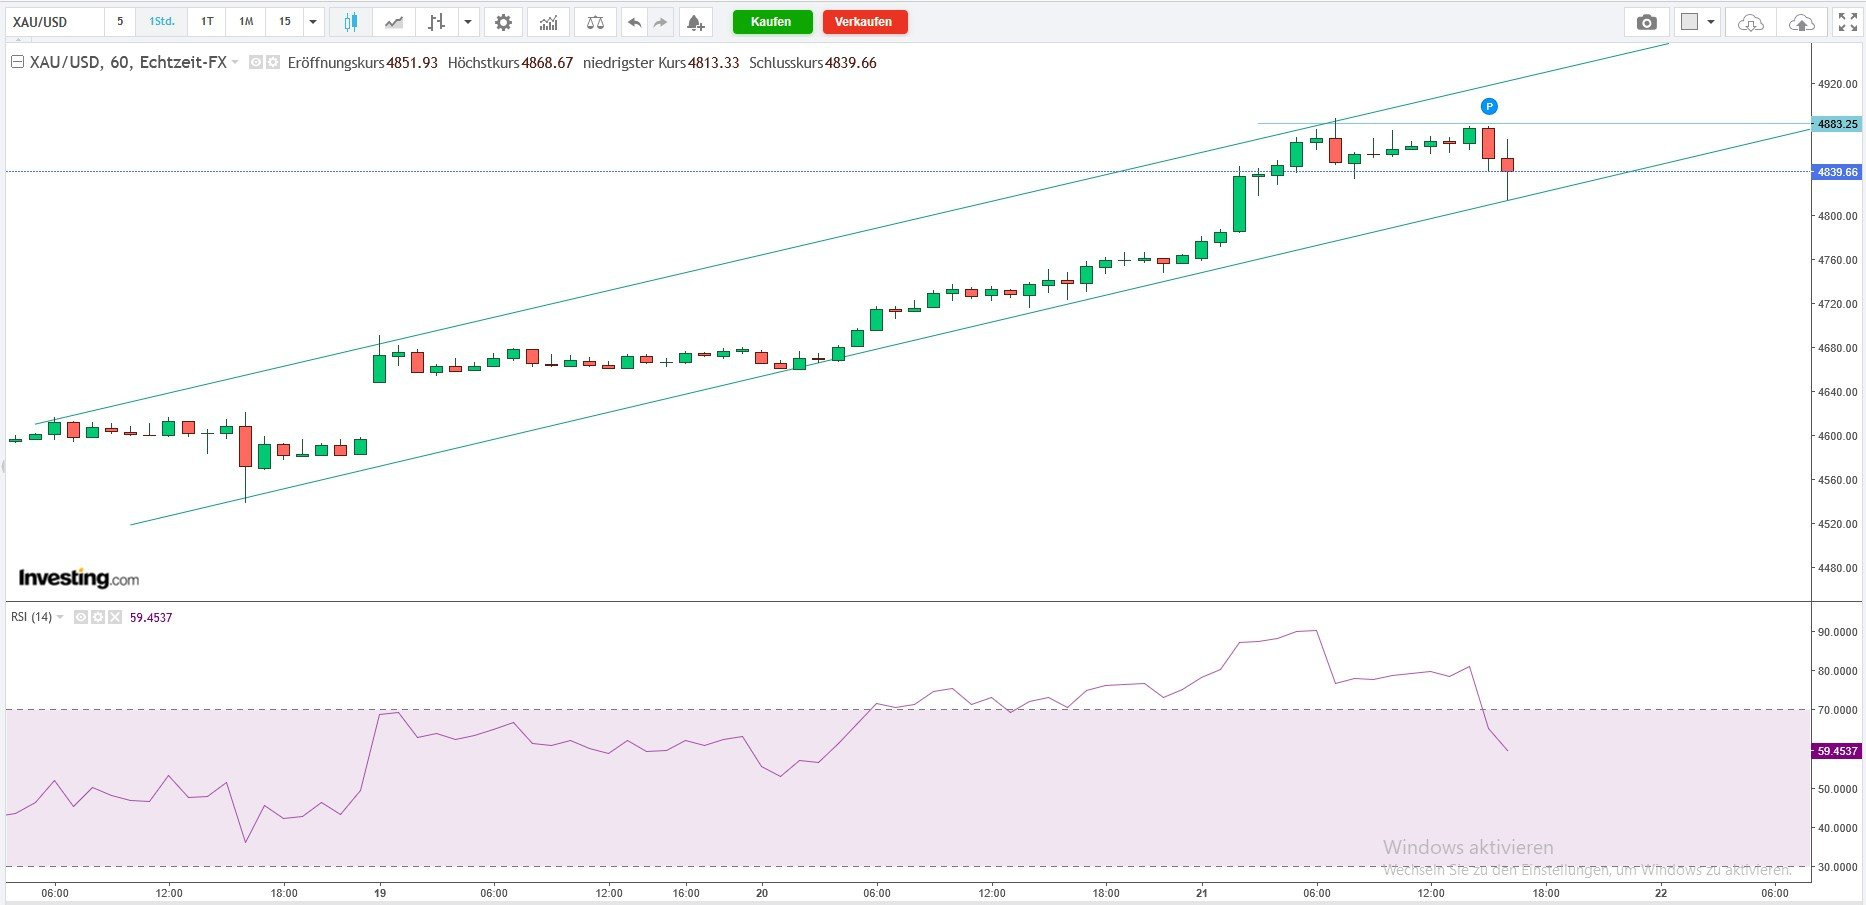This screenshot has width=1866, height=905.
Task: Toggle the XAU/USD series eye icon
Action: [x=256, y=63]
